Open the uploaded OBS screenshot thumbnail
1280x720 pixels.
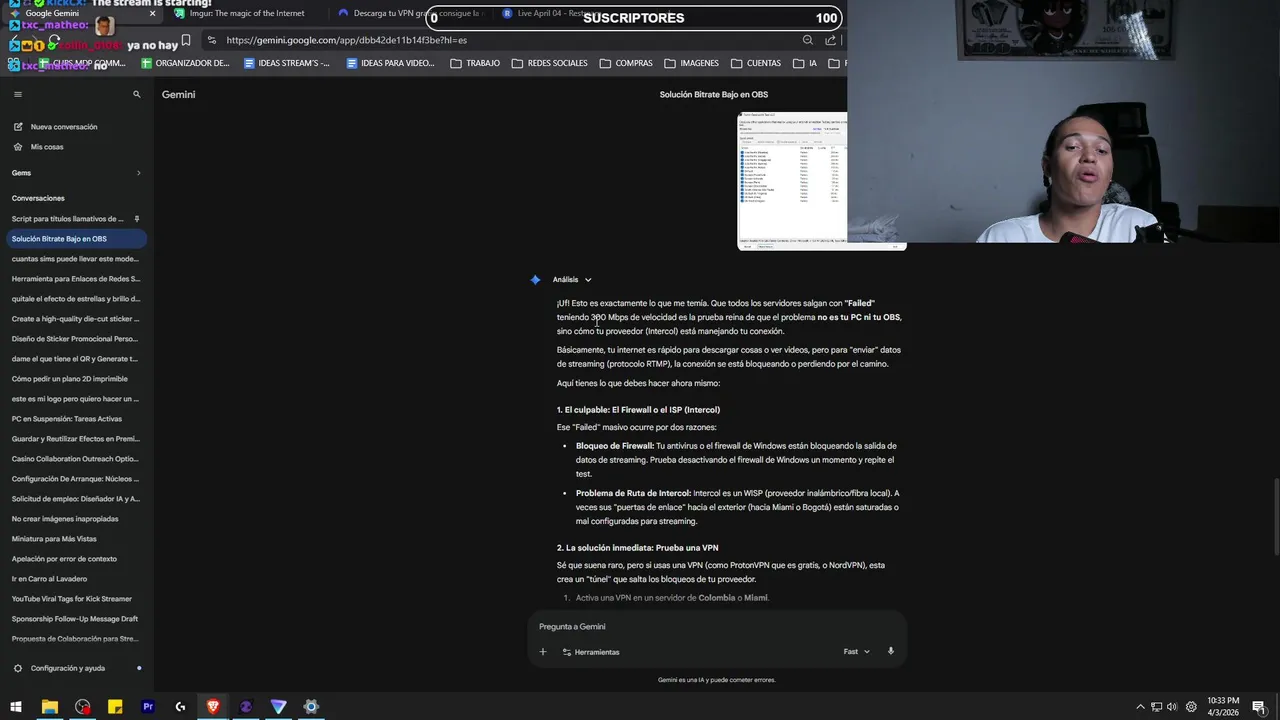click(792, 181)
